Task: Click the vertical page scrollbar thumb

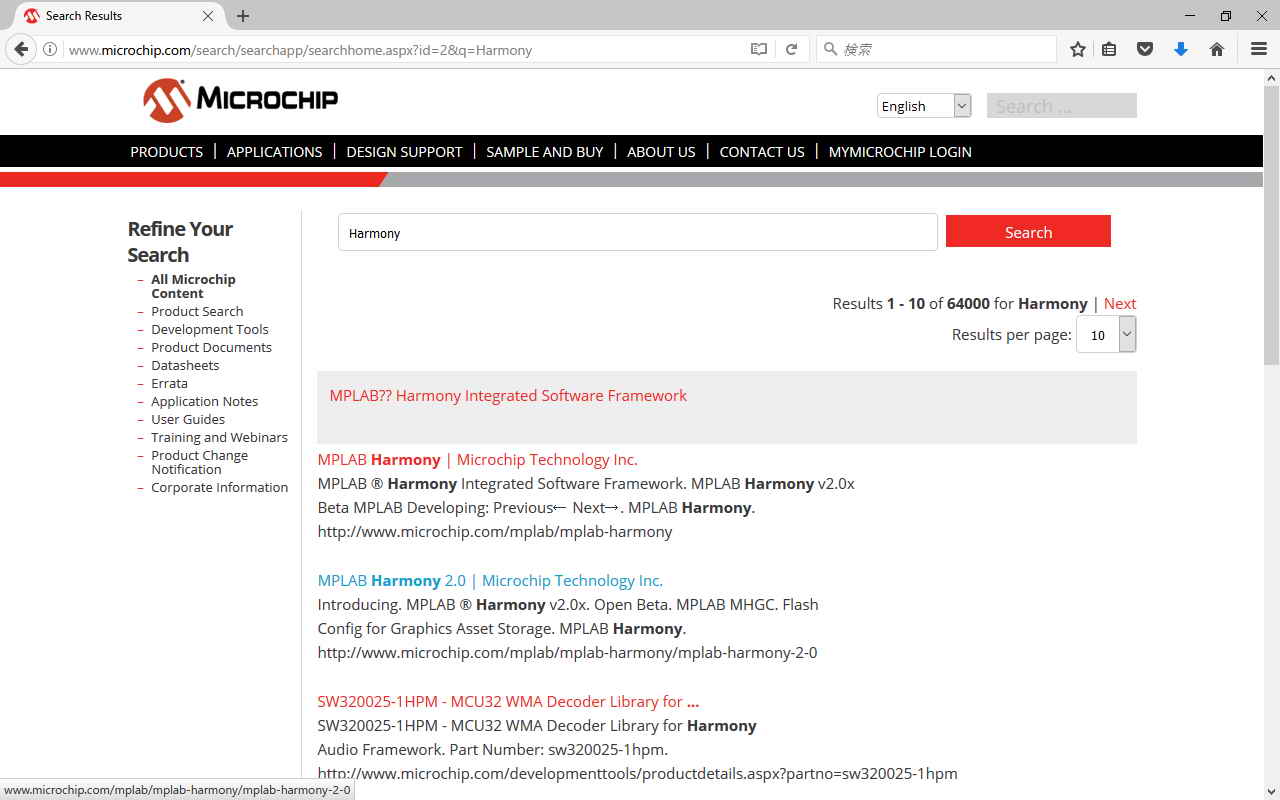Action: click(1272, 225)
